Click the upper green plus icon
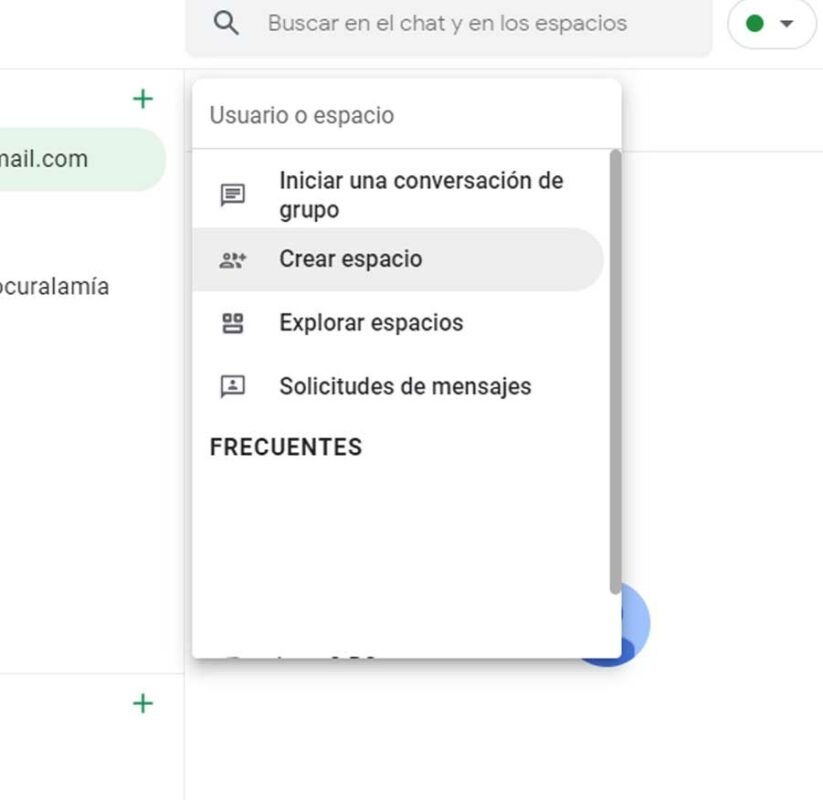823x800 pixels. (143, 99)
